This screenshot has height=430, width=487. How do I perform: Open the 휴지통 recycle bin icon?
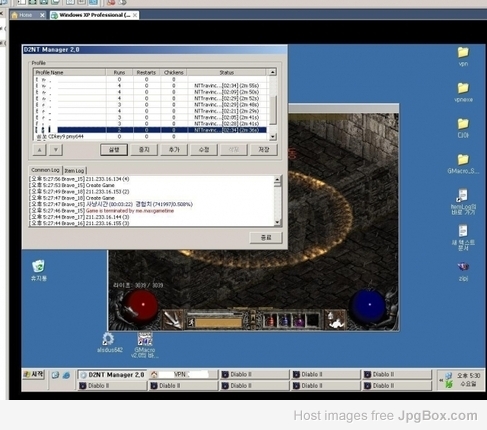point(39,270)
